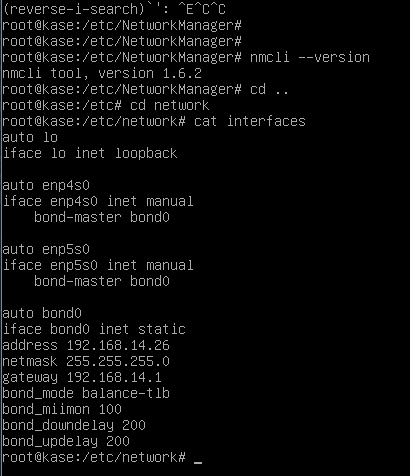This screenshot has width=410, height=476.
Task: Click the reverse-i-search line at top
Action: pos(114,9)
